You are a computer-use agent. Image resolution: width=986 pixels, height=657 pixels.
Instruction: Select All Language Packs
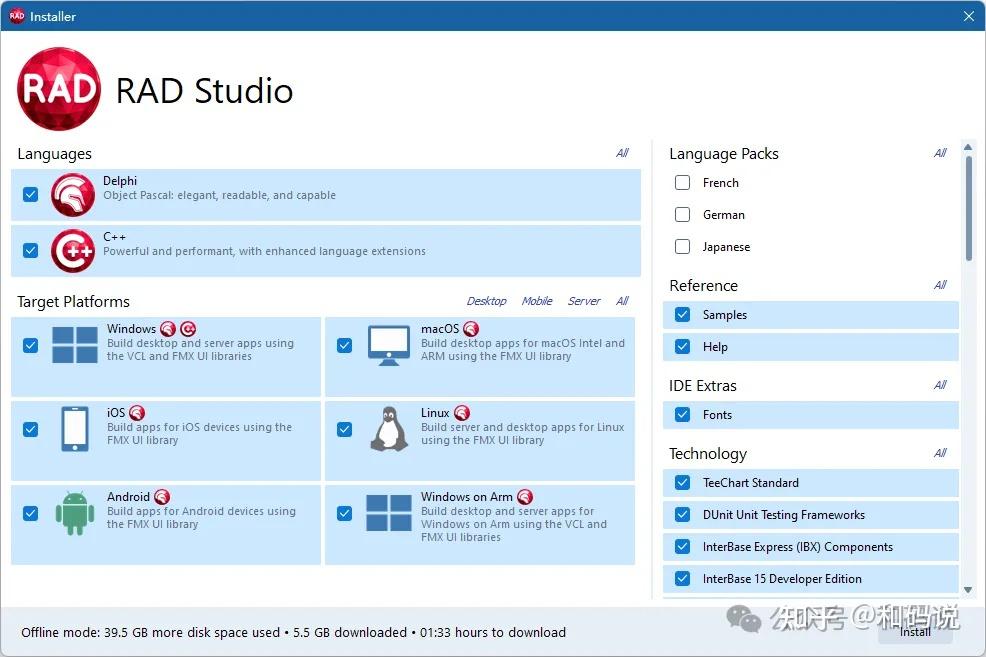[940, 153]
